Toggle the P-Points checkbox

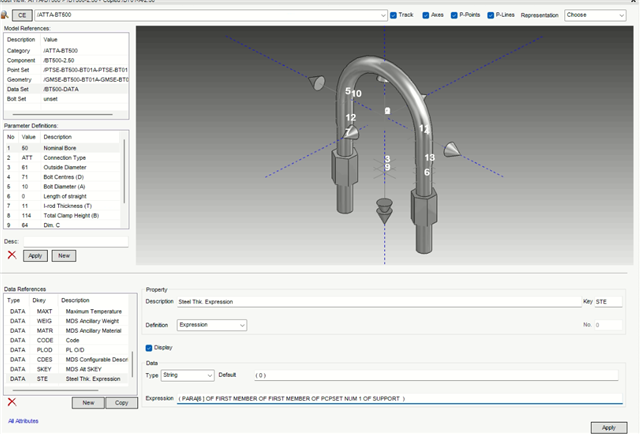[454, 15]
